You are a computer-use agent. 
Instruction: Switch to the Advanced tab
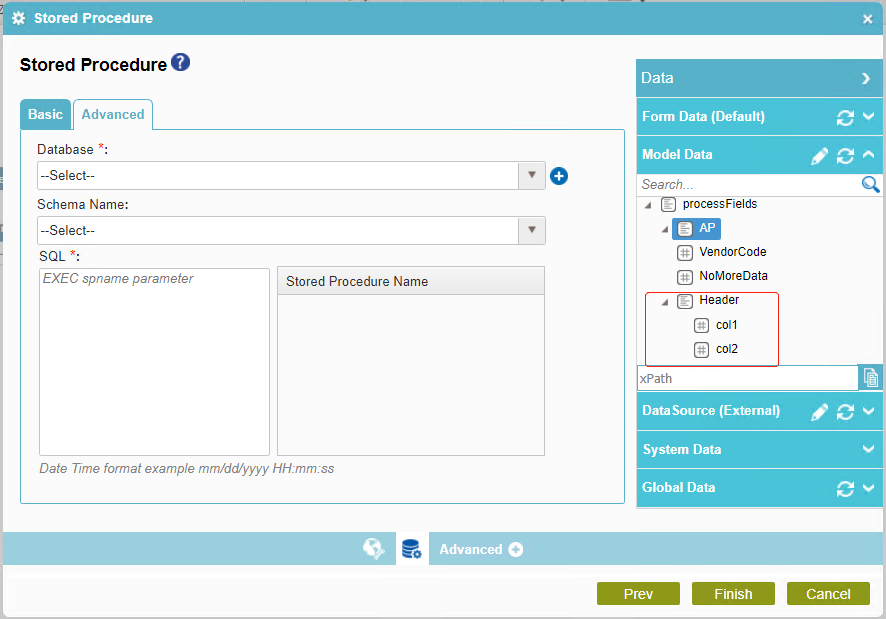coord(113,115)
